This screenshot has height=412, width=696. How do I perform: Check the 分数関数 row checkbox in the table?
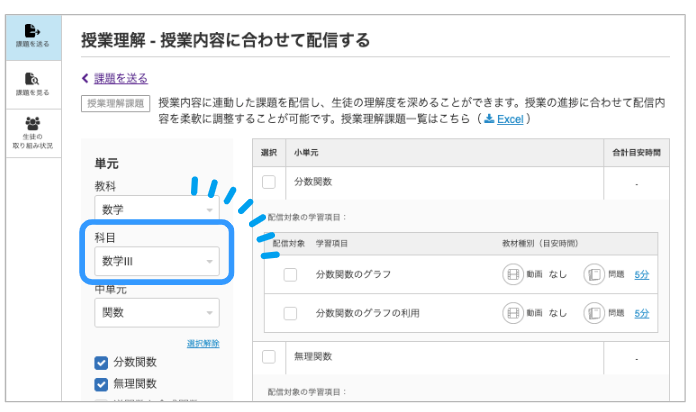pyautogui.click(x=269, y=182)
